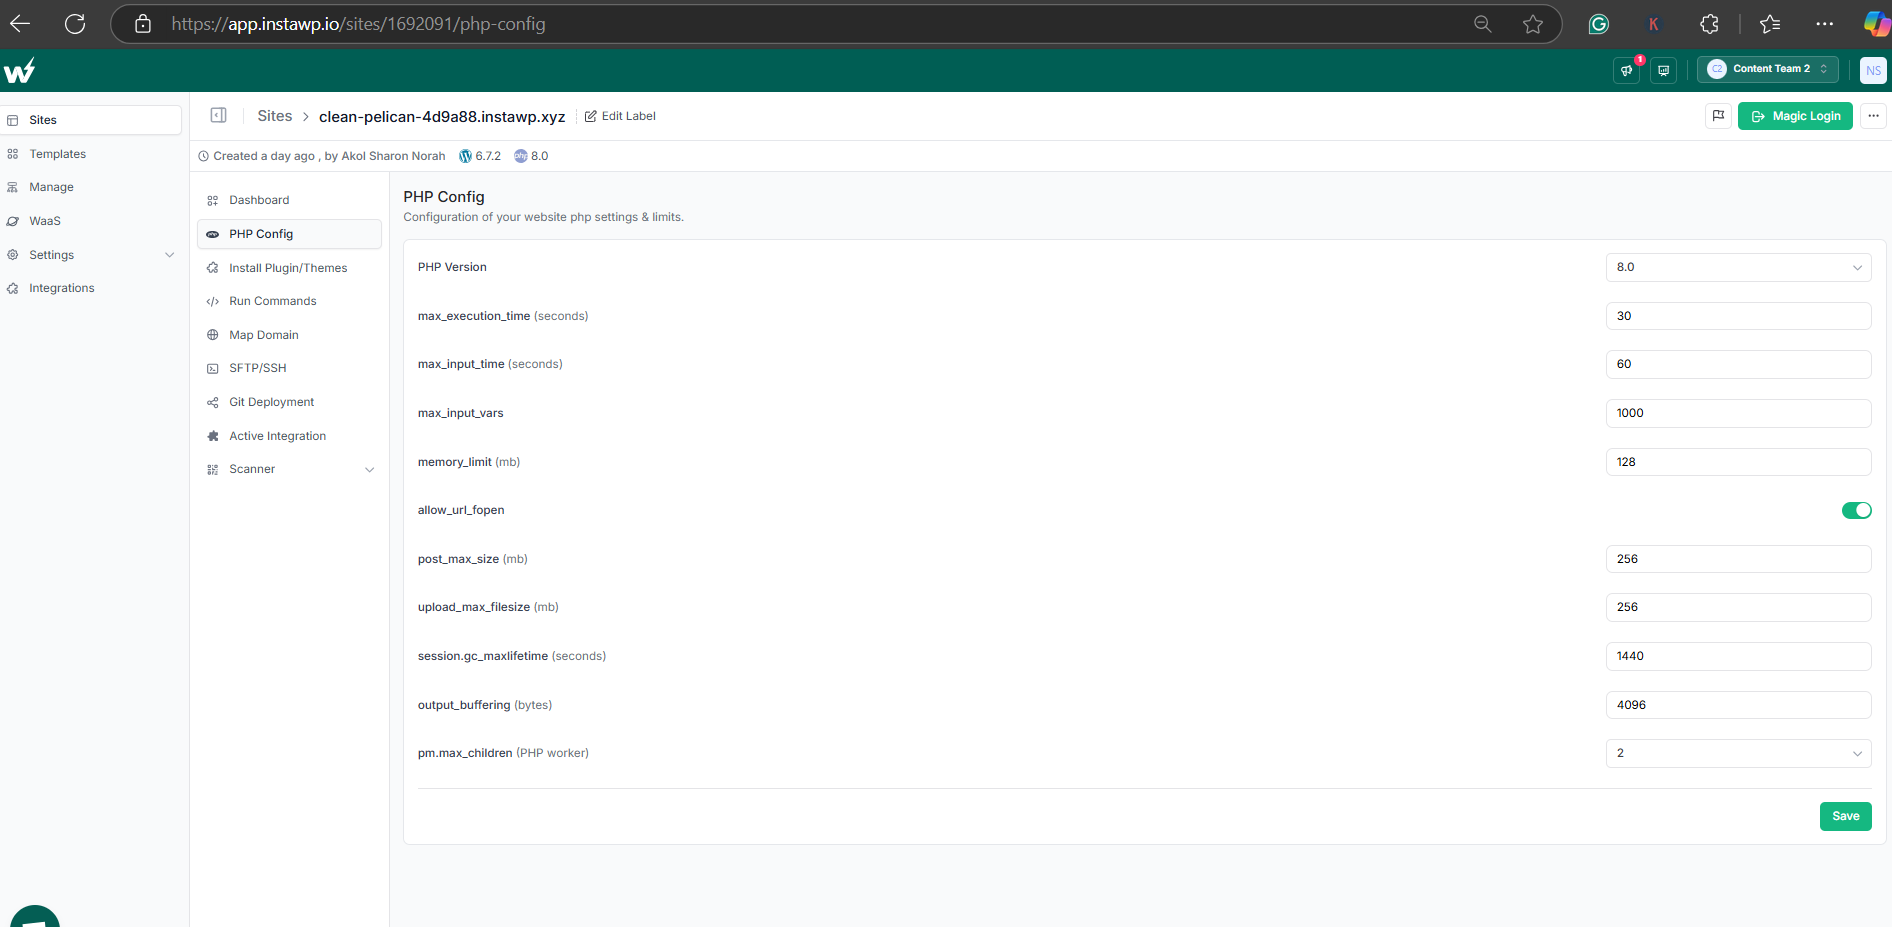The width and height of the screenshot is (1892, 927).
Task: Click the max_input_time input field
Action: [1738, 364]
